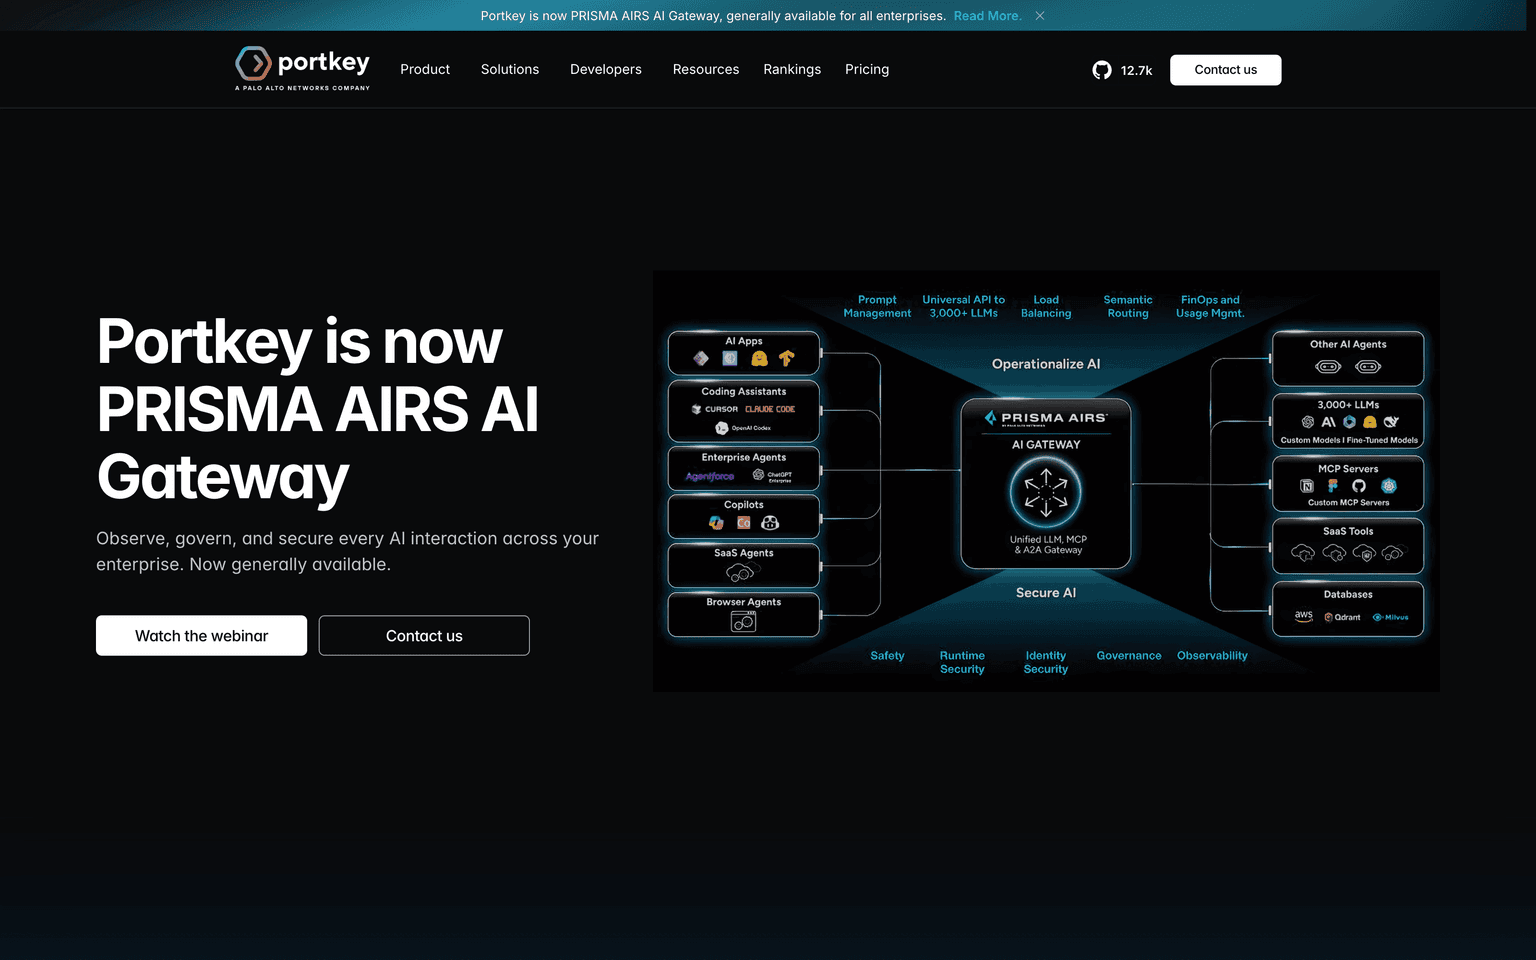This screenshot has width=1536, height=960.
Task: Click the header Contact us button
Action: coord(1226,70)
